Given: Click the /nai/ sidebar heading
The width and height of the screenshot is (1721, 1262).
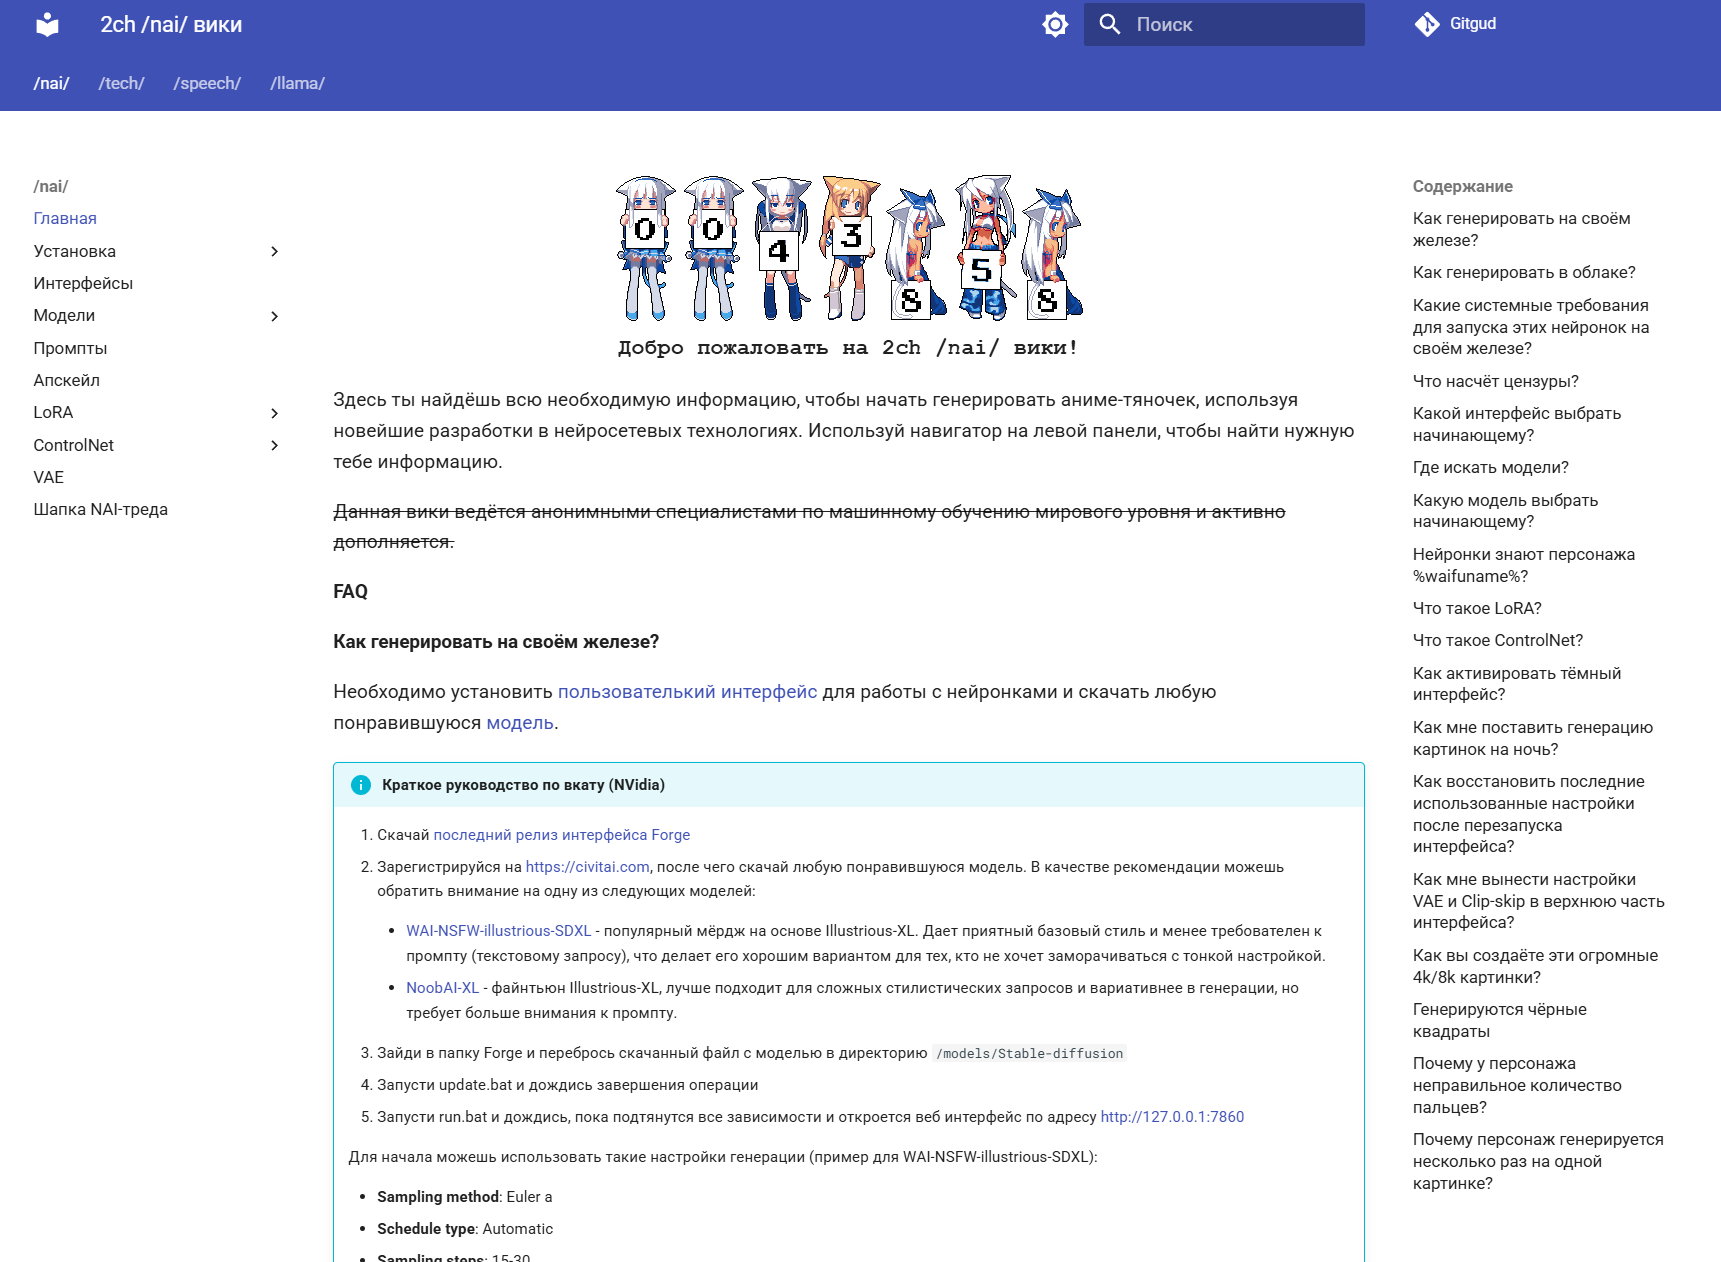Looking at the screenshot, I should 51,186.
